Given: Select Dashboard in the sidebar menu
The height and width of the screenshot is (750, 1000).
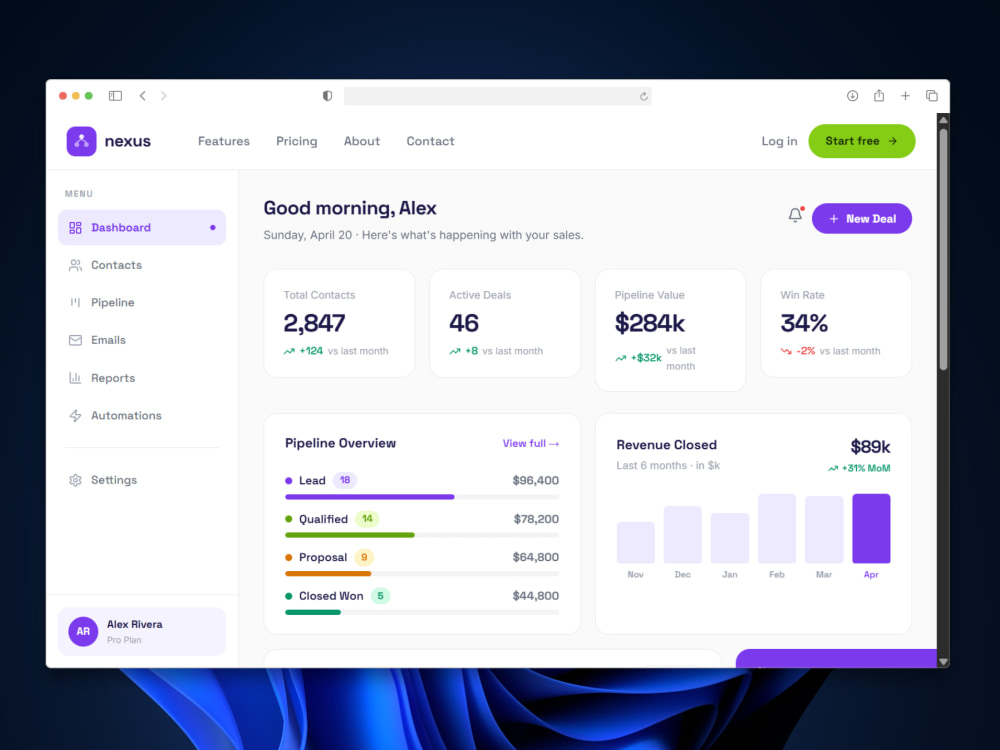Looking at the screenshot, I should click(x=142, y=228).
